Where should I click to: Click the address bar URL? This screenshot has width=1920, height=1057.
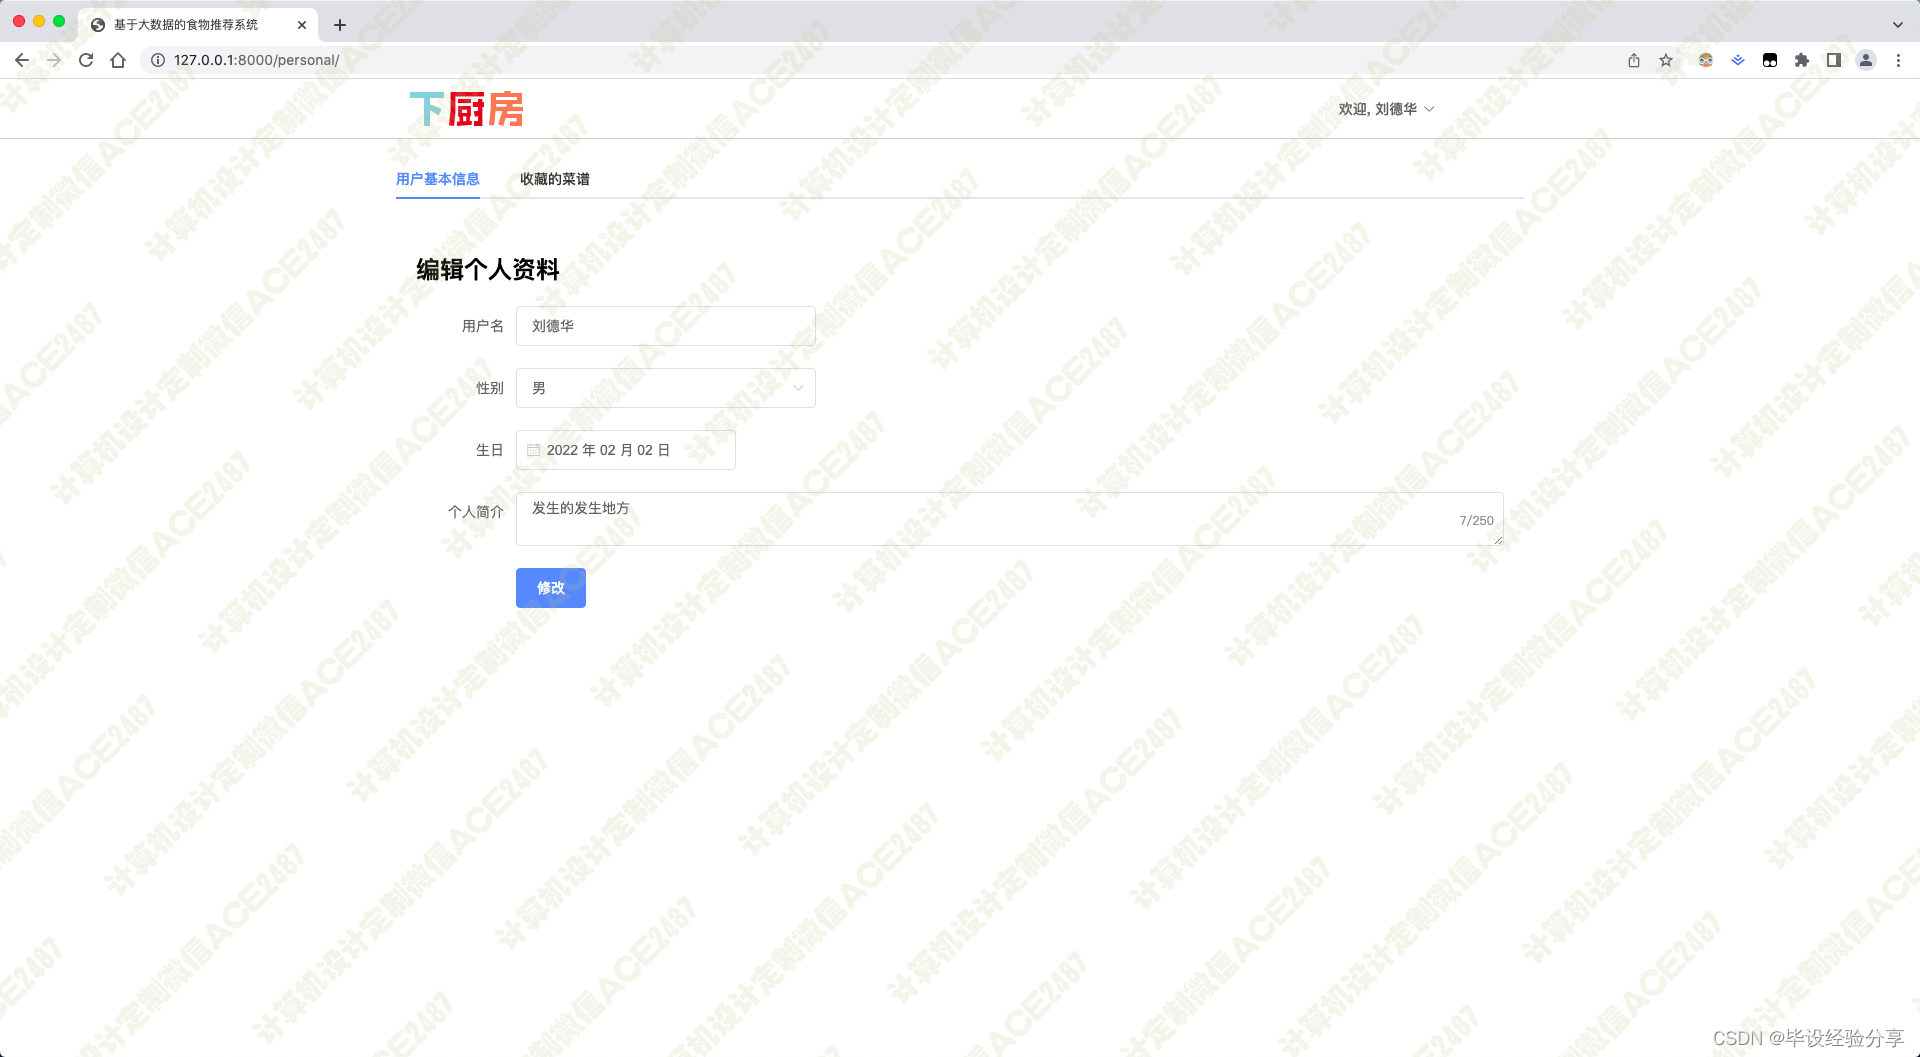click(256, 60)
